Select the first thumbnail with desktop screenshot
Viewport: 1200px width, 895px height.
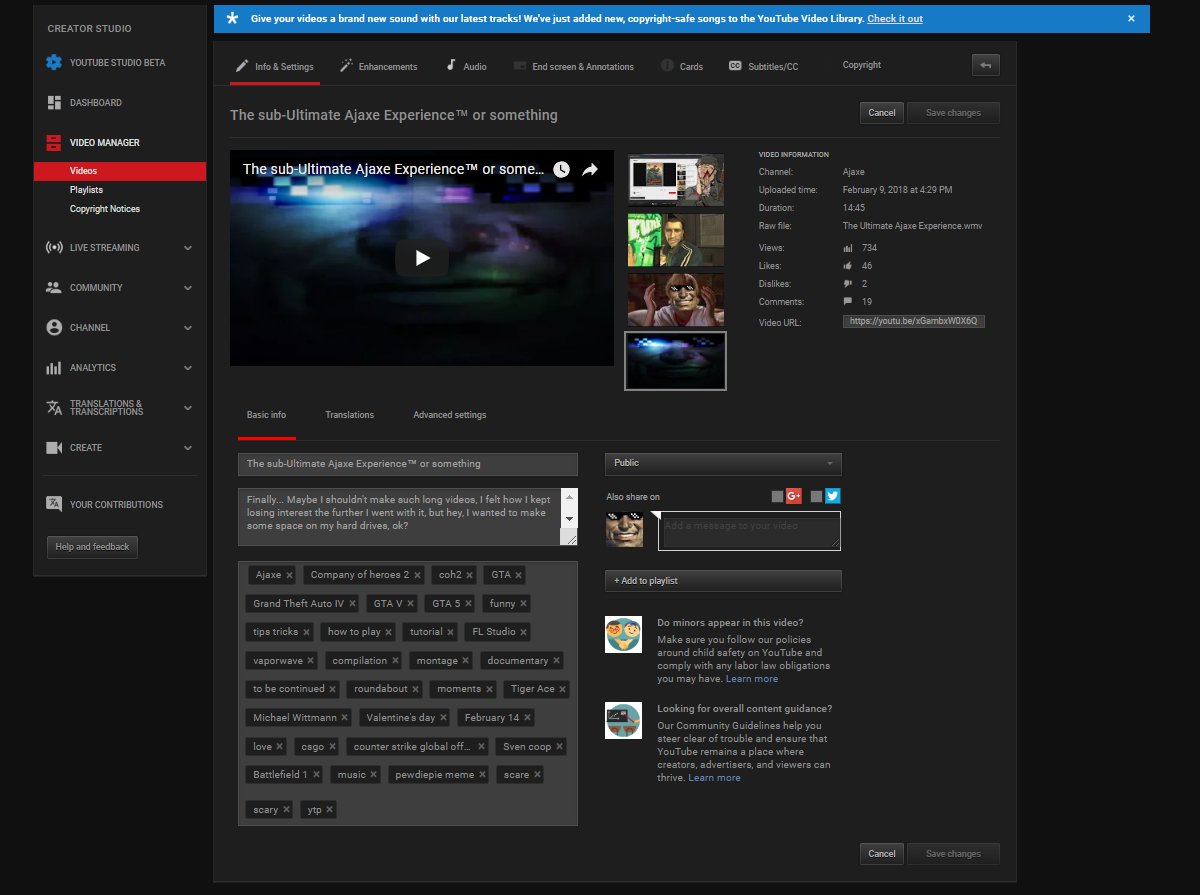pos(676,180)
